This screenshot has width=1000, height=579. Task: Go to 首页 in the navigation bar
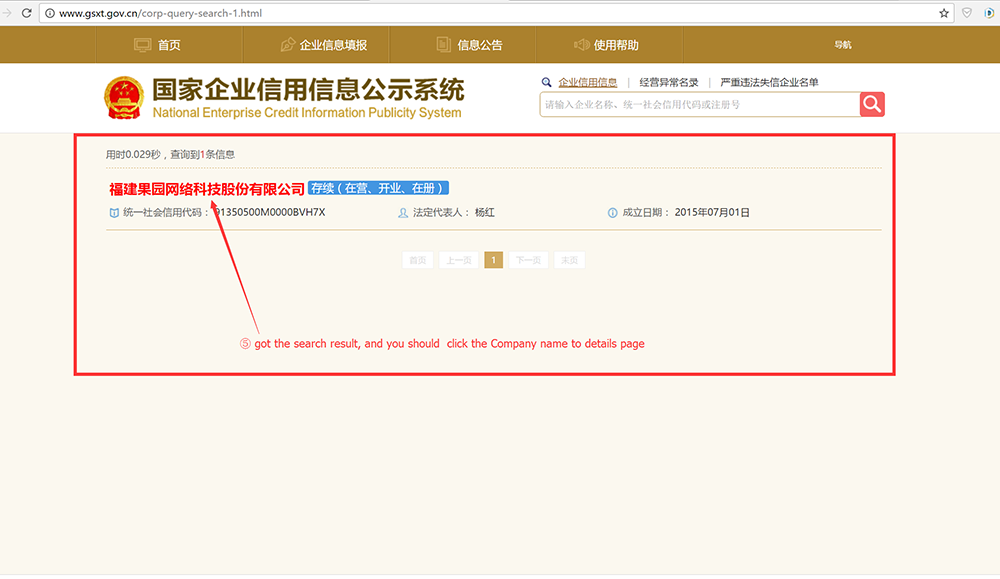[169, 45]
